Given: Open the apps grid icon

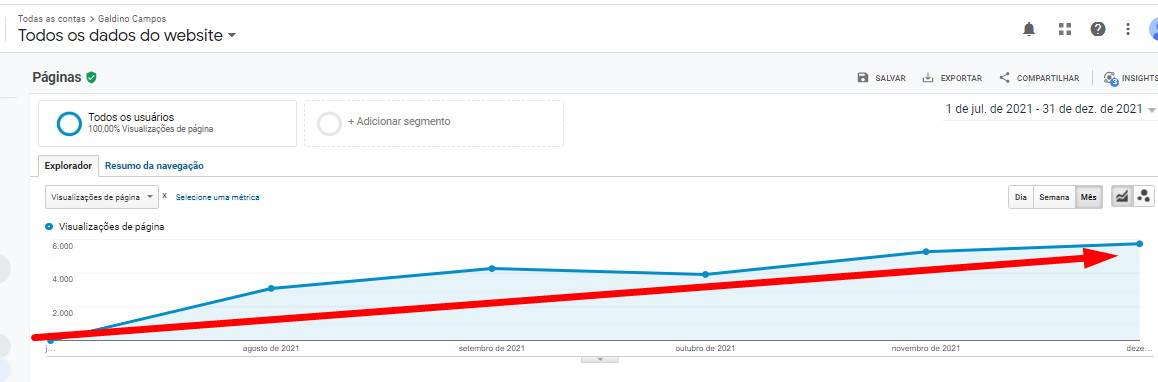Looking at the screenshot, I should click(1064, 29).
